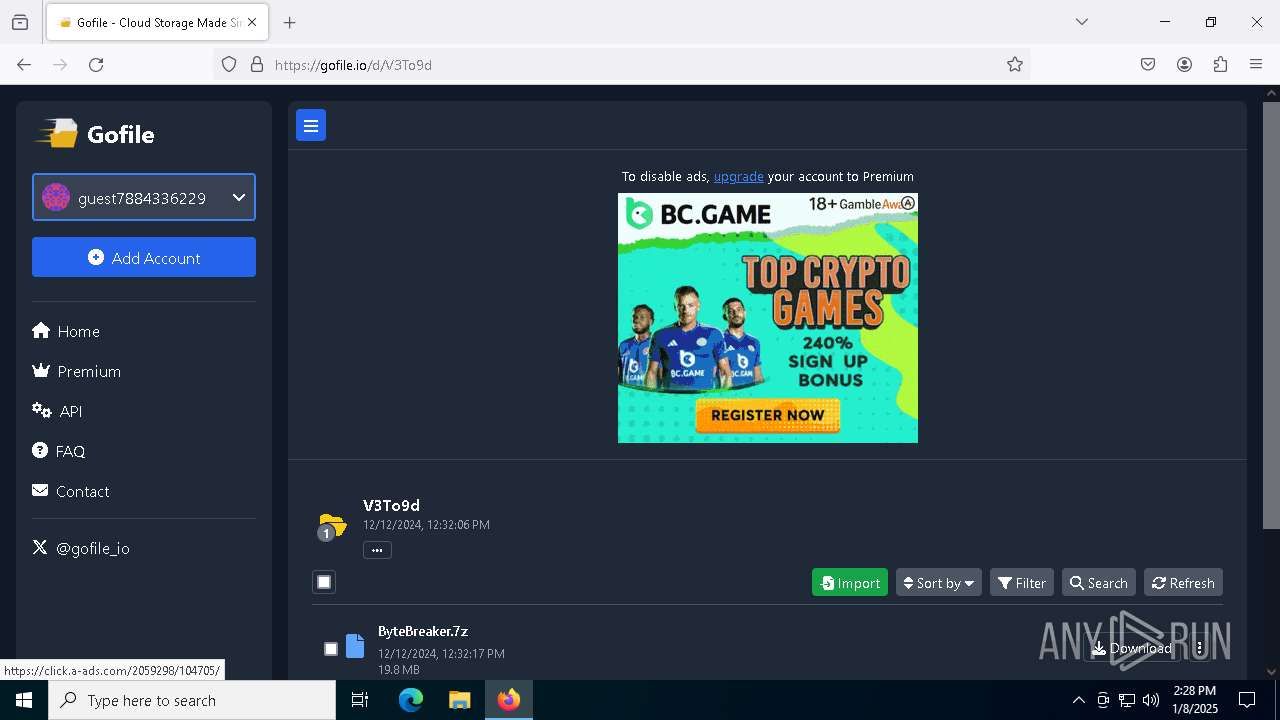
Task: Open the Firefox extensions icon
Action: pos(1220,65)
